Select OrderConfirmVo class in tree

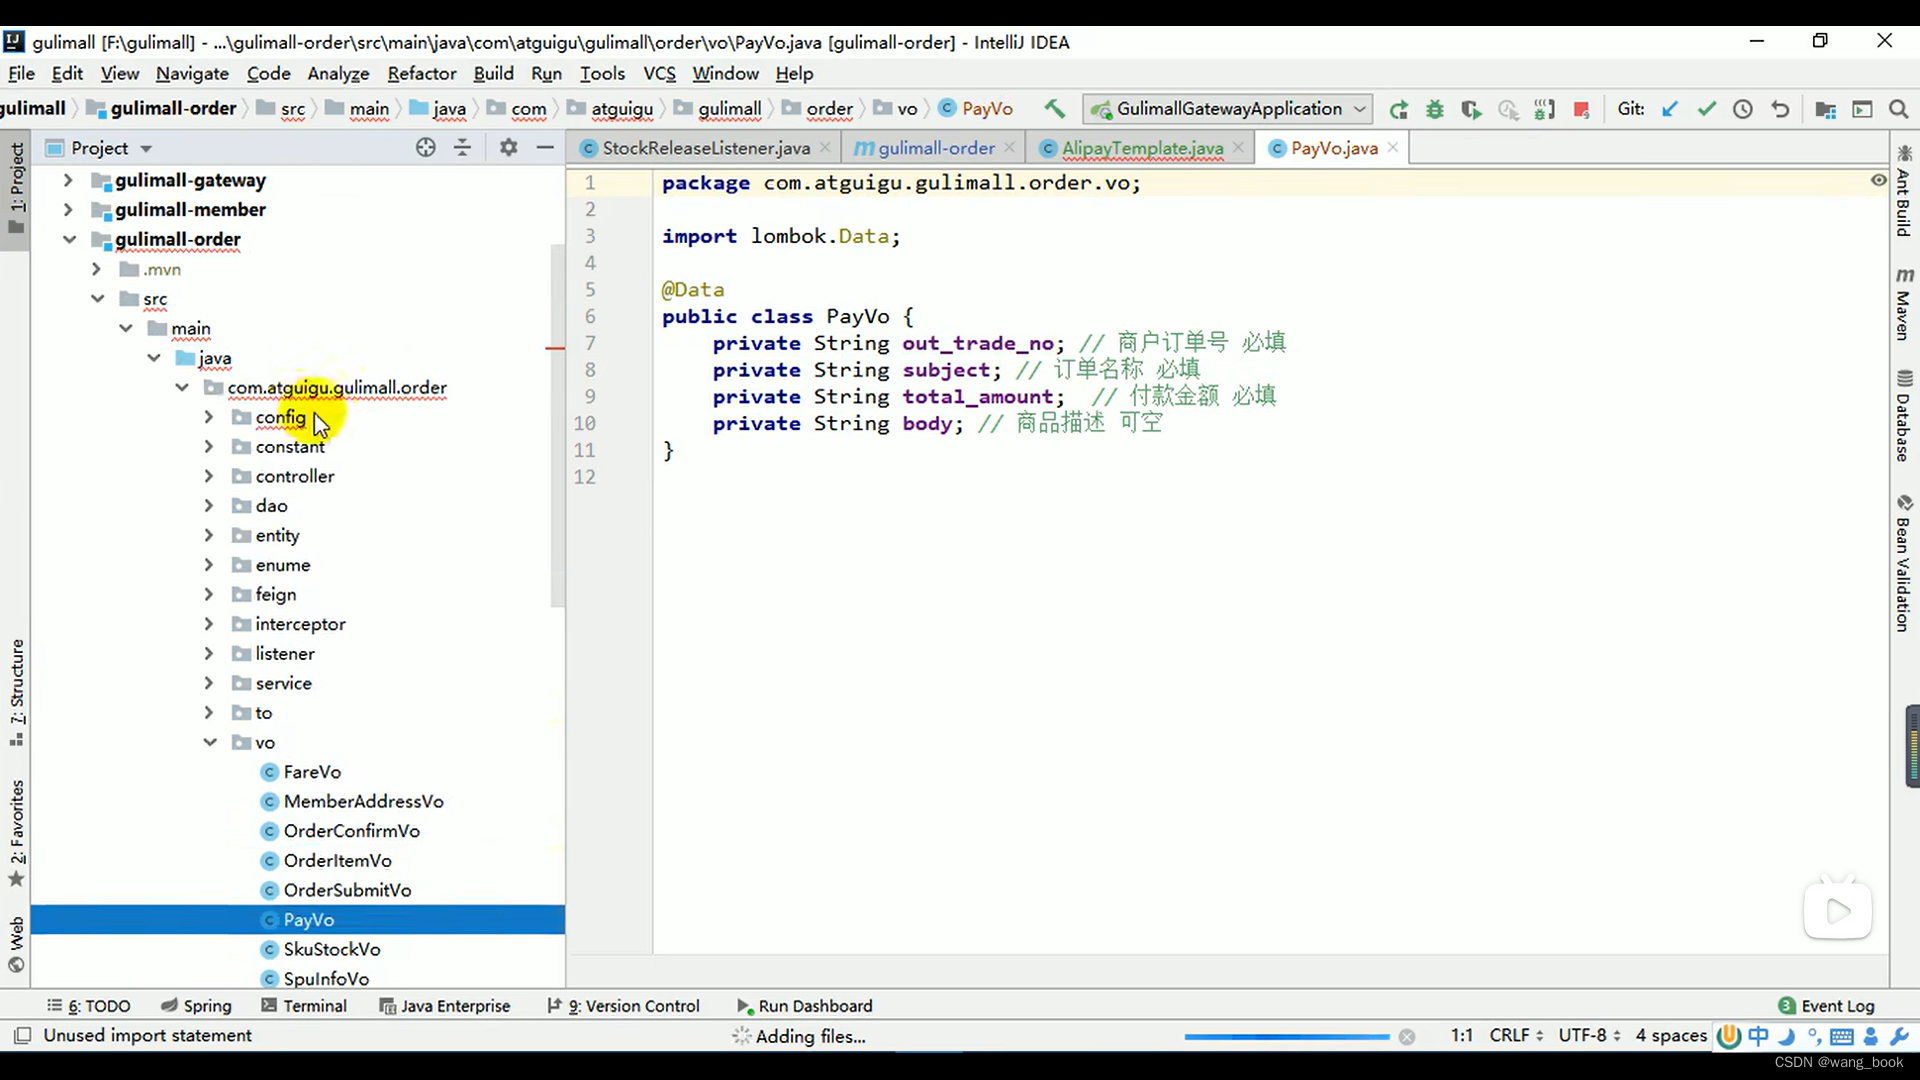pos(351,831)
